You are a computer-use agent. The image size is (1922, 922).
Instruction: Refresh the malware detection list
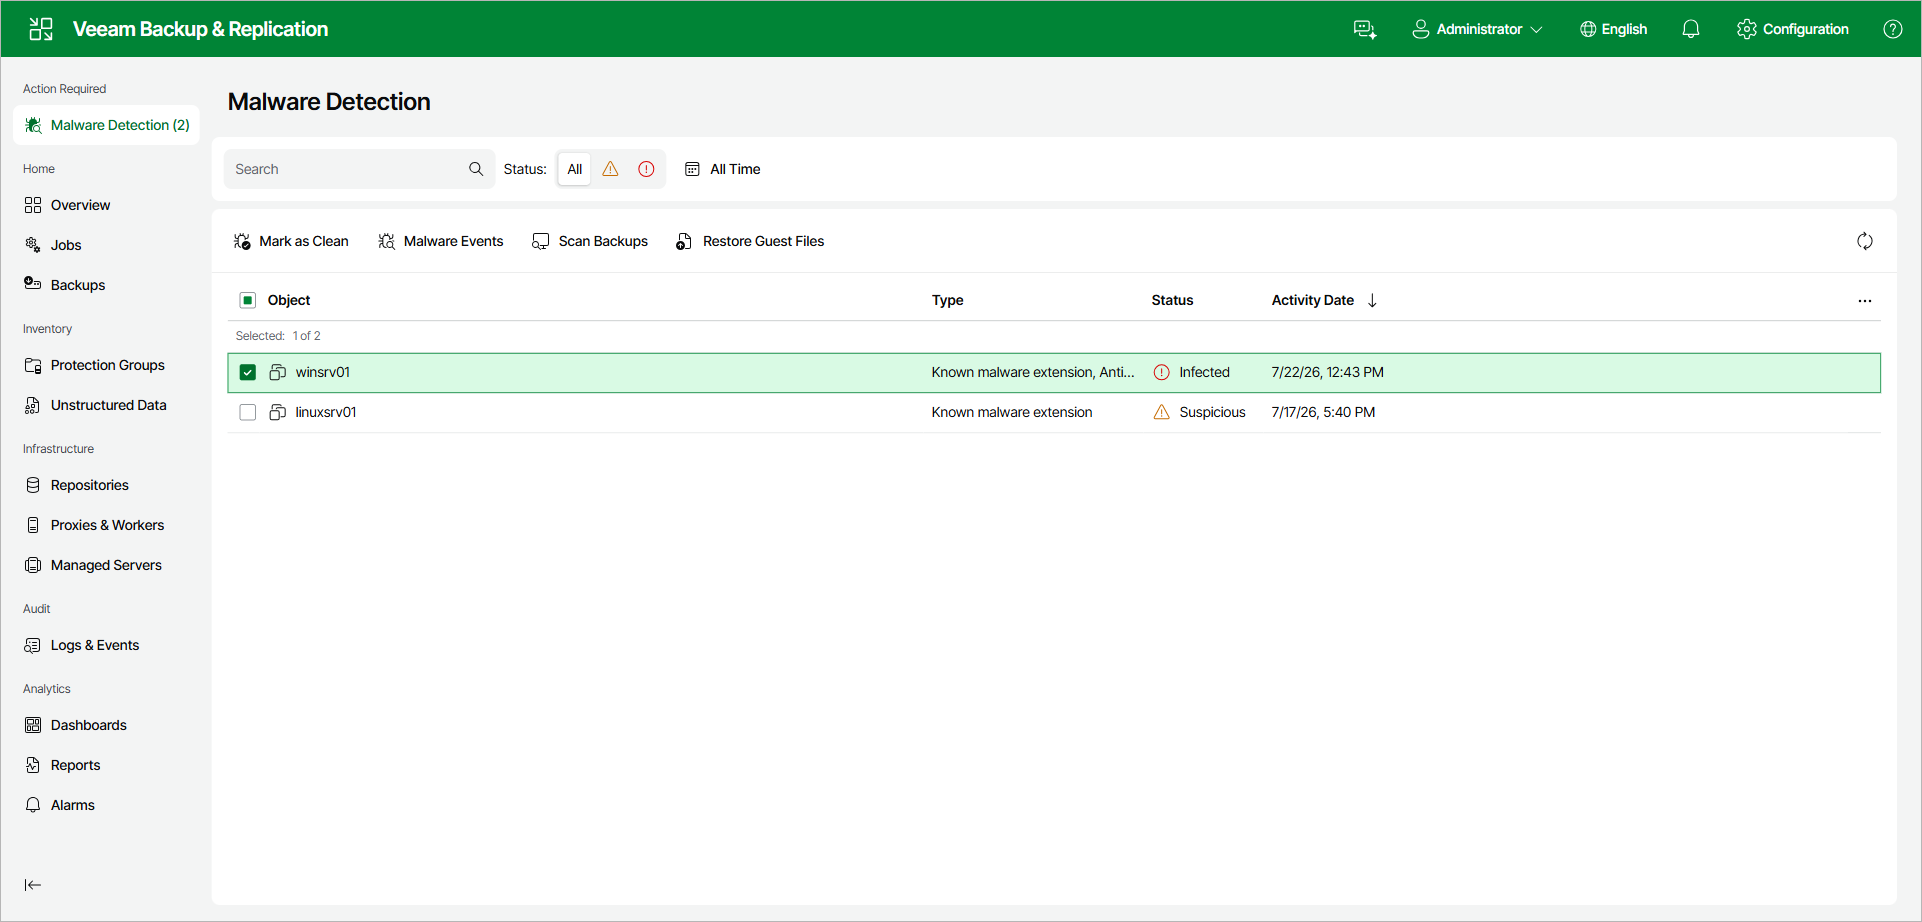click(x=1865, y=241)
